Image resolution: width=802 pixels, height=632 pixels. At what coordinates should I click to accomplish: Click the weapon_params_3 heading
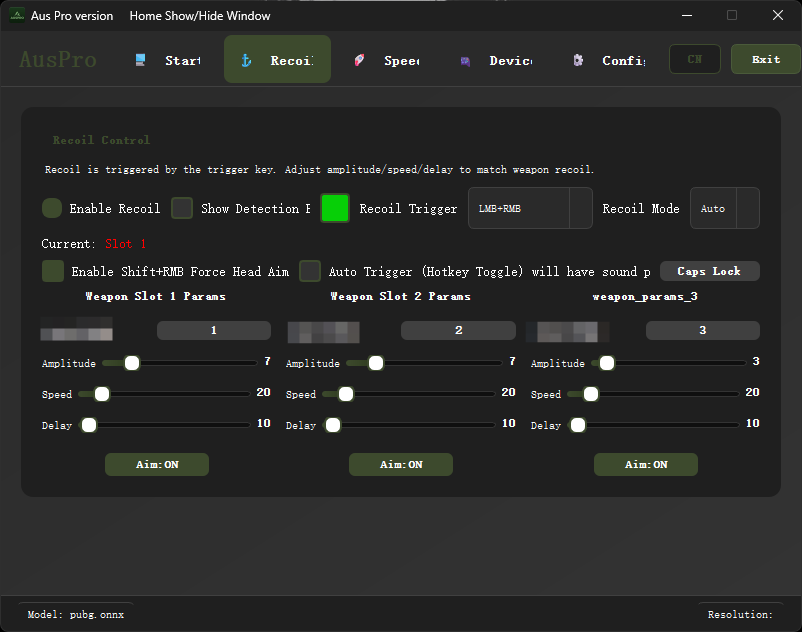tap(645, 297)
